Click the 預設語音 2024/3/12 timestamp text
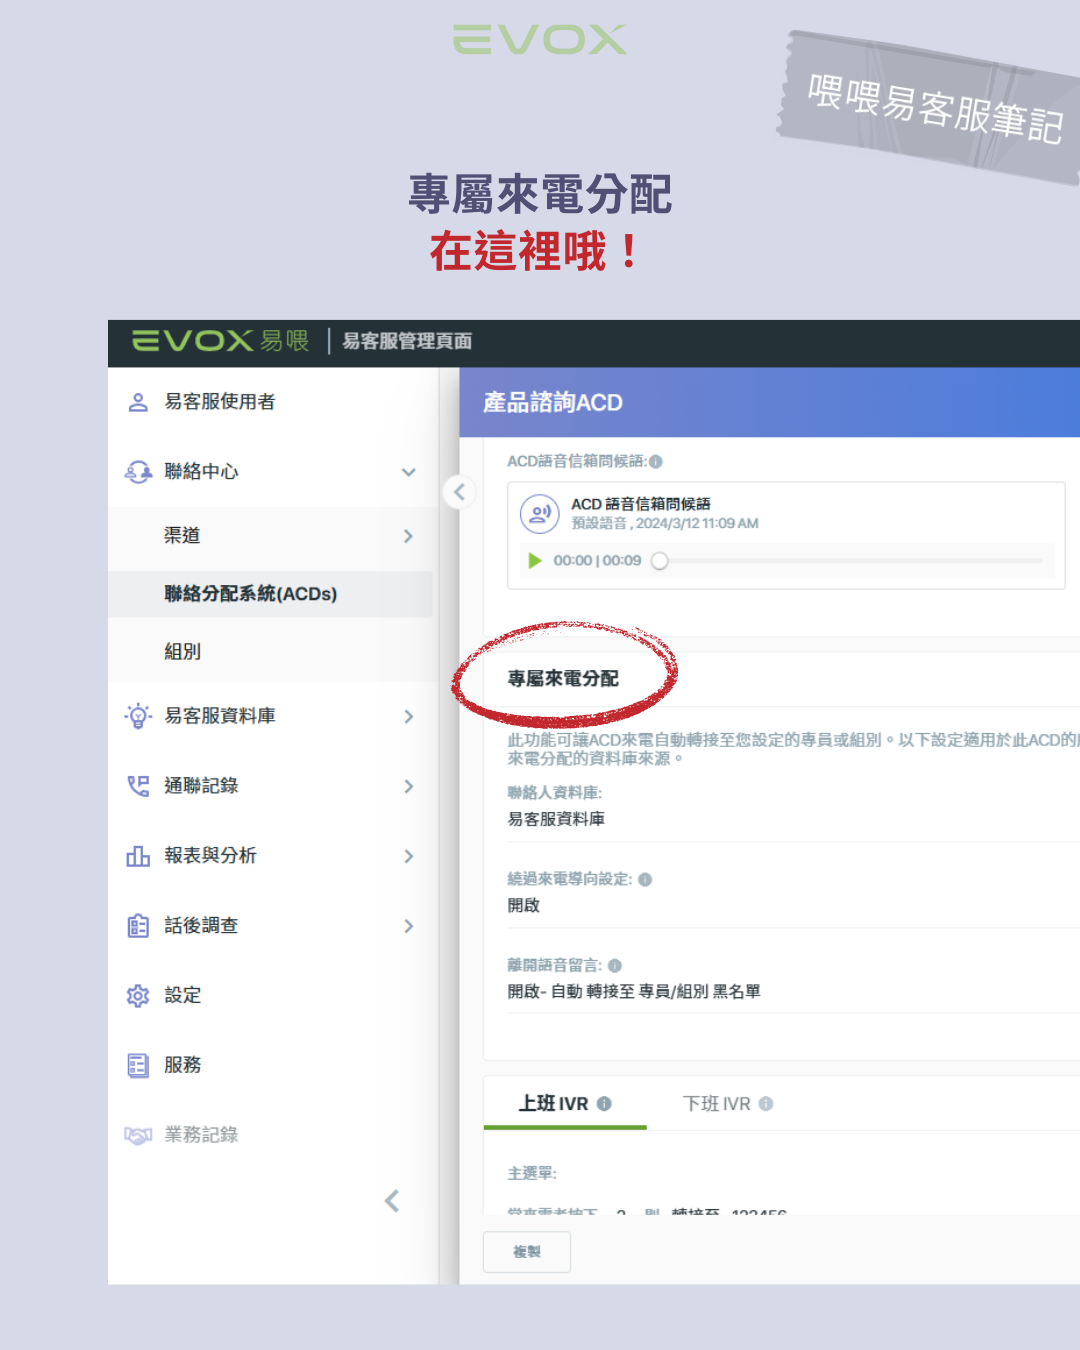1080x1350 pixels. point(665,523)
